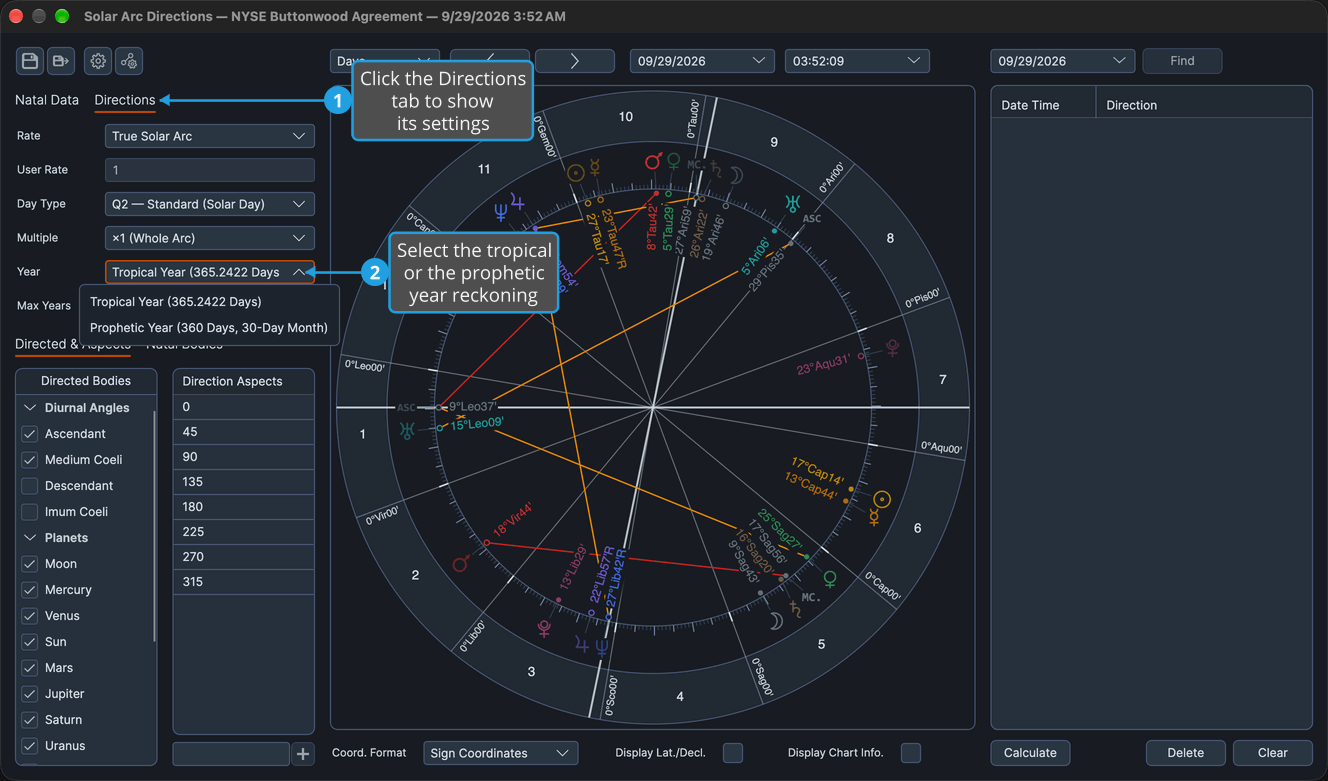1328x781 pixels.
Task: Open the Coord. Format dropdown
Action: pos(501,753)
